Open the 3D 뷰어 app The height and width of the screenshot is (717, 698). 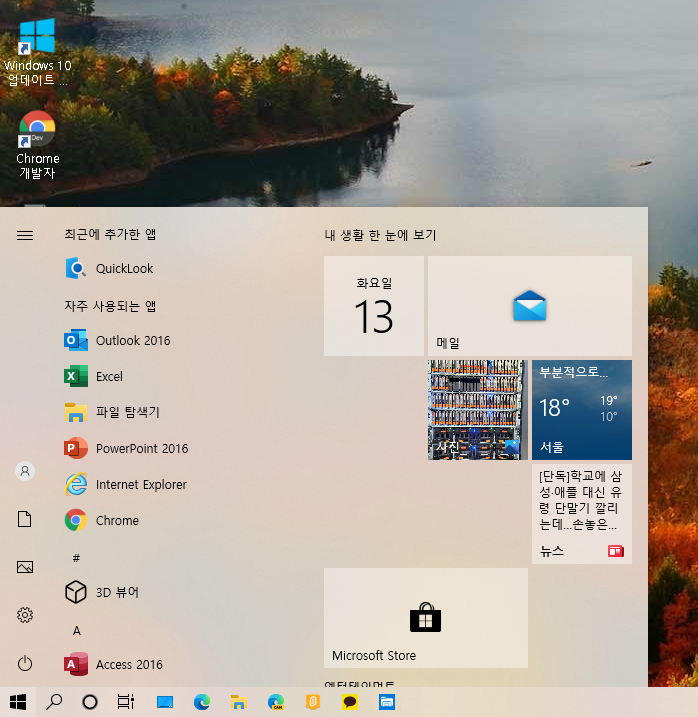116,593
